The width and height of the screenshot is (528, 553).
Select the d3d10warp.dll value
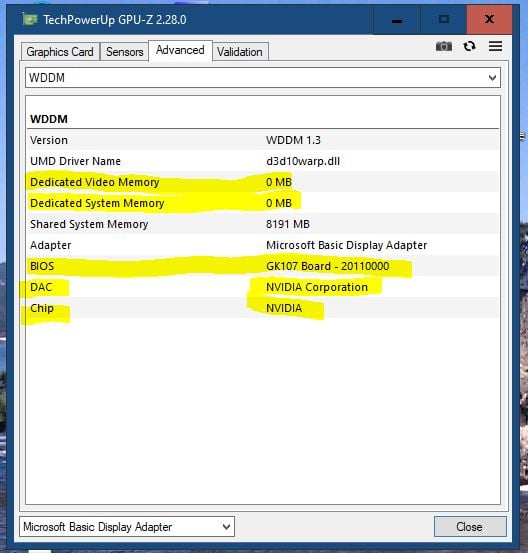(x=303, y=161)
